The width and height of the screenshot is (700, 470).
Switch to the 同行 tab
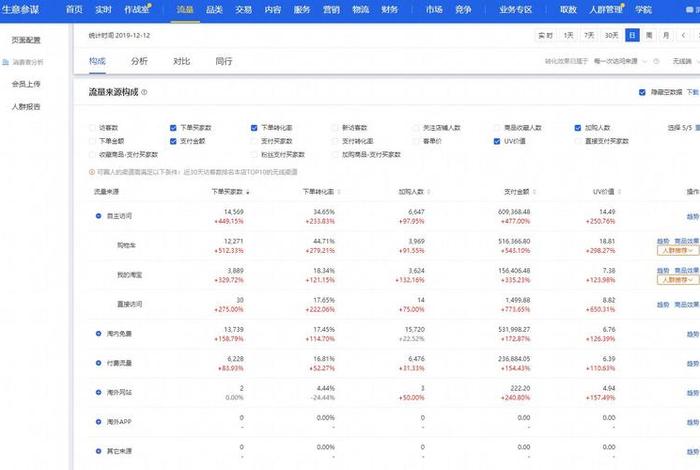[x=224, y=61]
